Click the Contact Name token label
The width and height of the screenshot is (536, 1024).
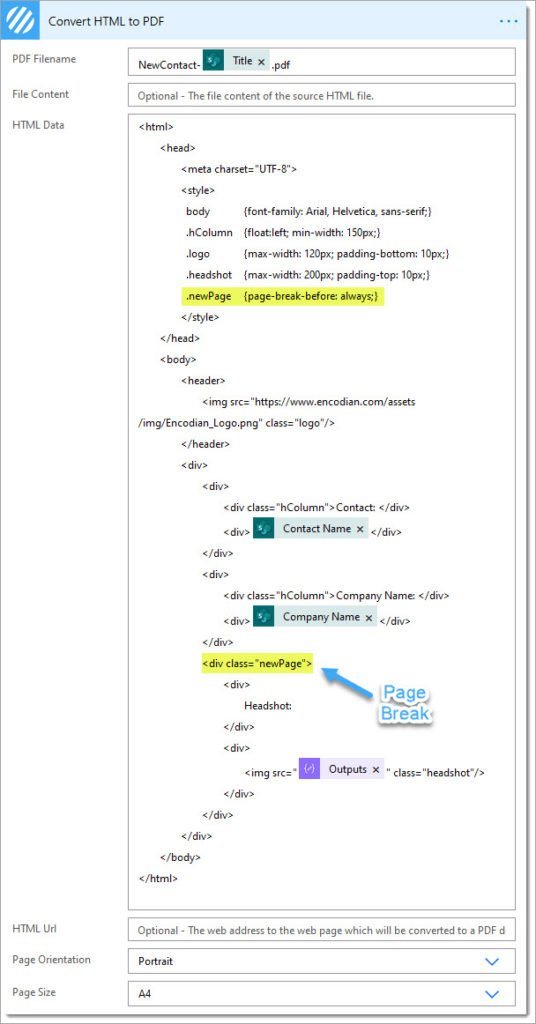tap(317, 529)
